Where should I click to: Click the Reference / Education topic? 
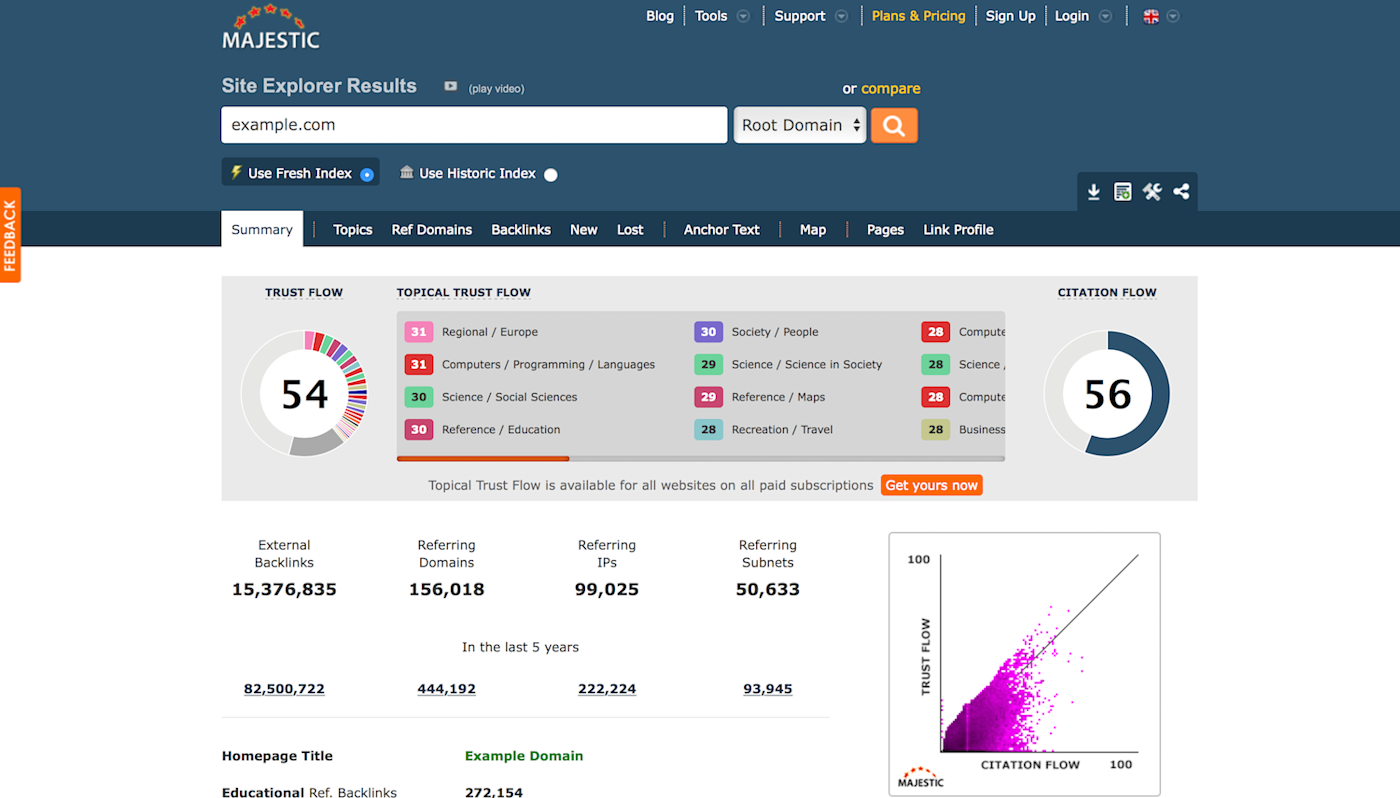tap(501, 429)
